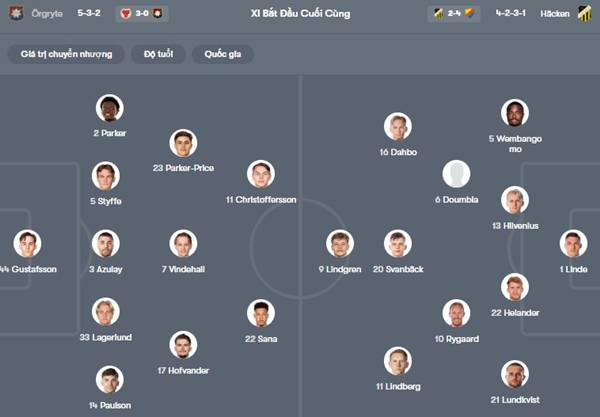Select player 2 Parker's avatar
The width and height of the screenshot is (600, 417).
point(110,108)
